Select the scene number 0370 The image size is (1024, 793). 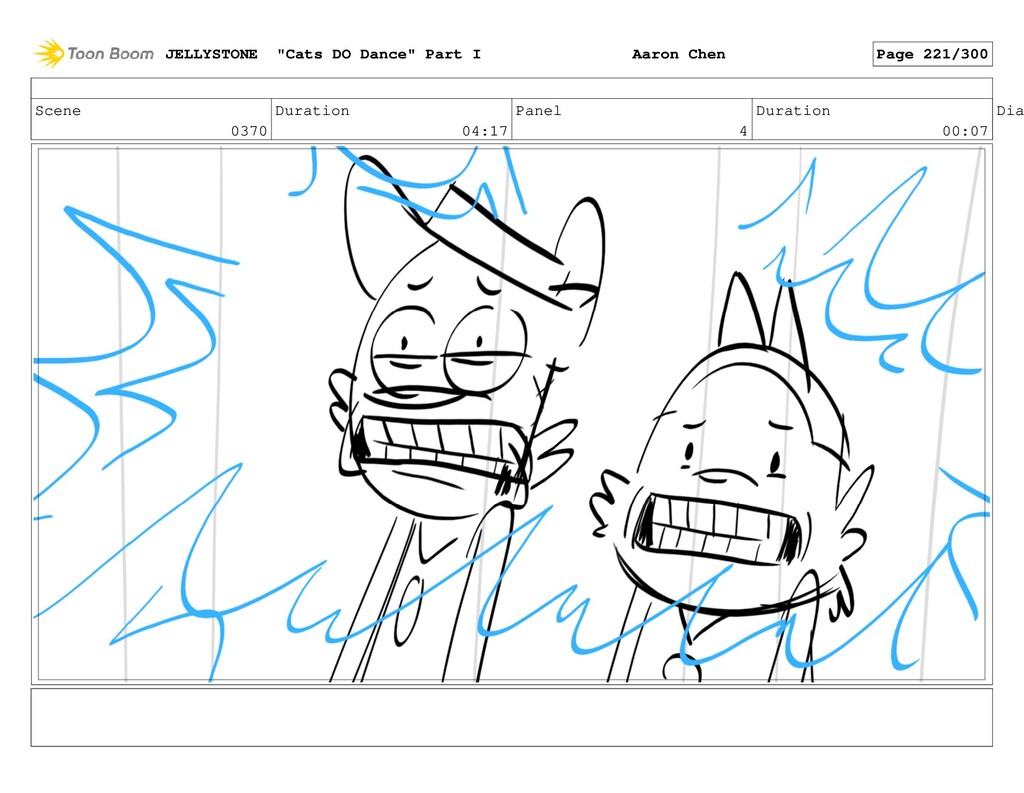249,131
